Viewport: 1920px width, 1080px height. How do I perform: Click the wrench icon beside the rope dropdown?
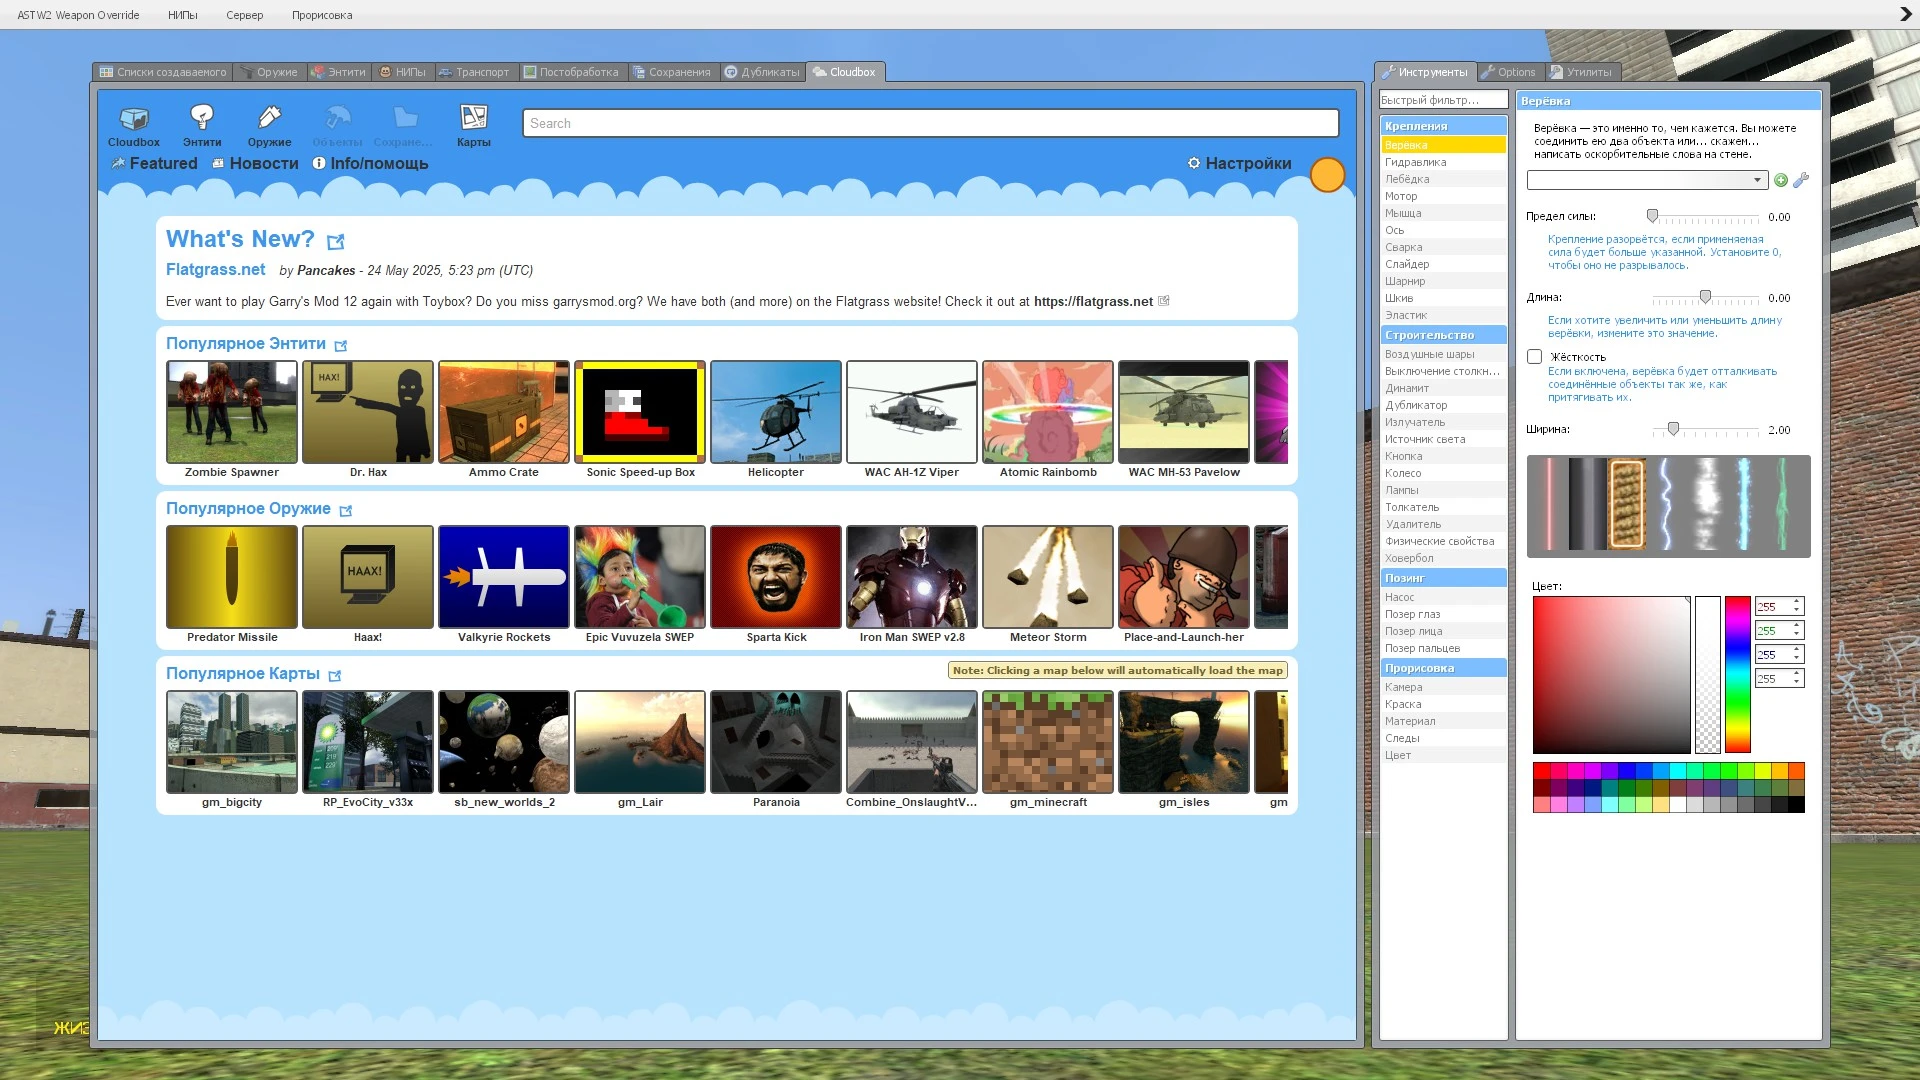pos(1801,180)
